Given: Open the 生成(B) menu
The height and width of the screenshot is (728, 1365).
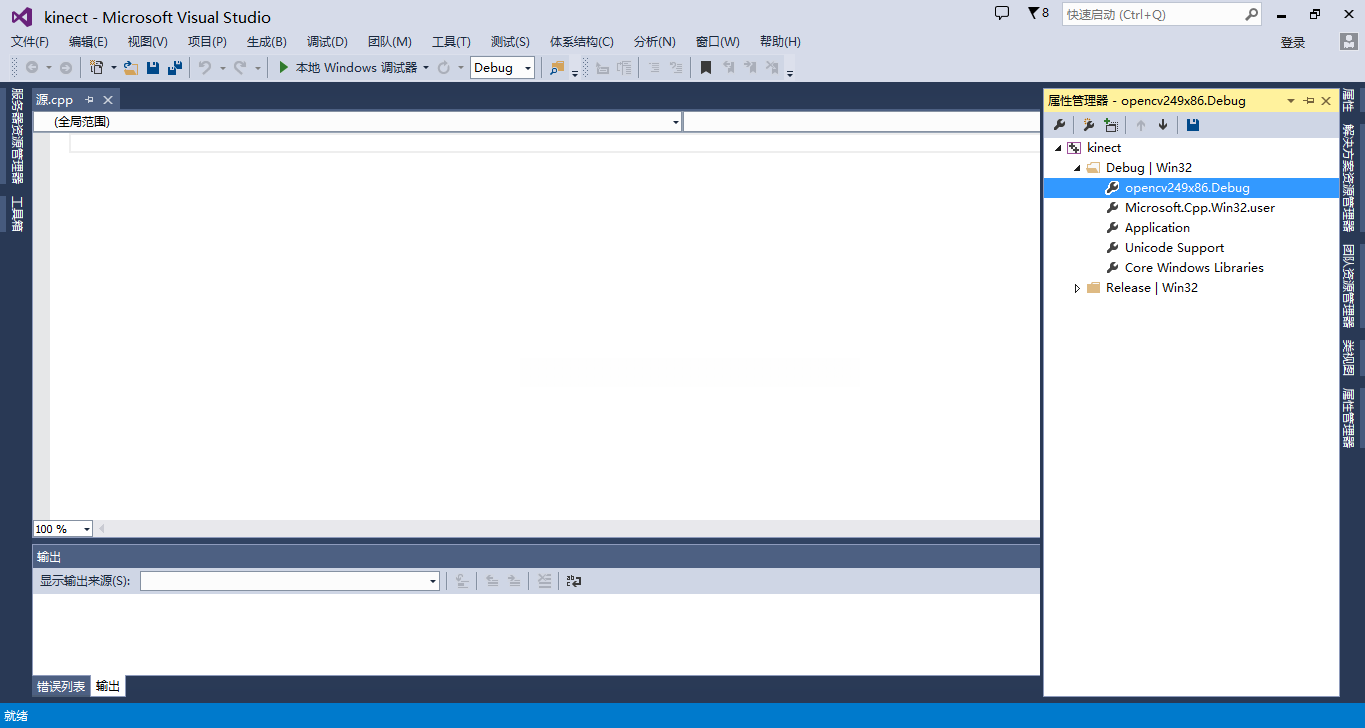Looking at the screenshot, I should [x=267, y=42].
